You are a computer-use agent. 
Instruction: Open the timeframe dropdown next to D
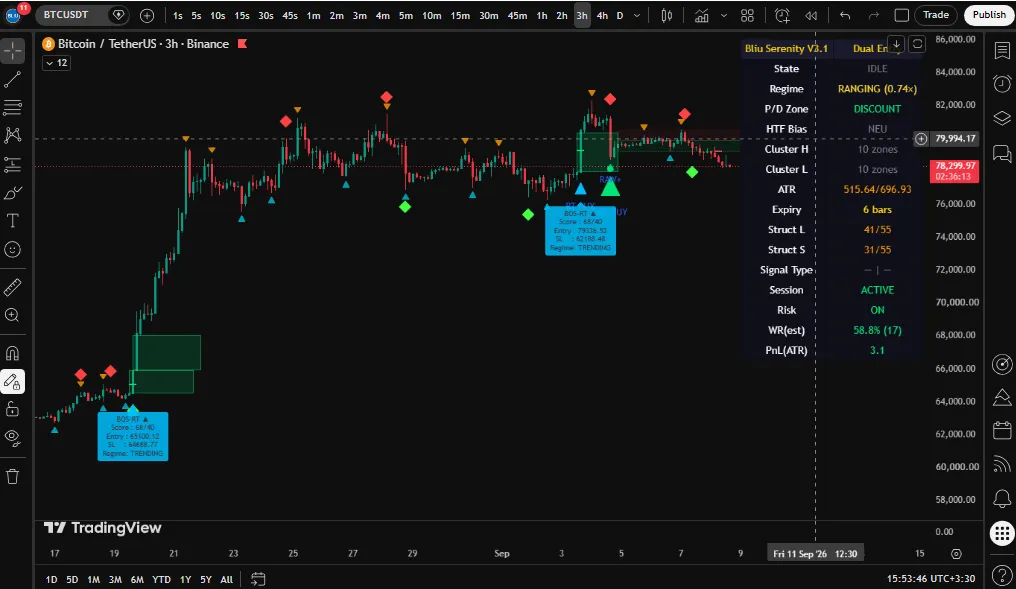coord(637,15)
